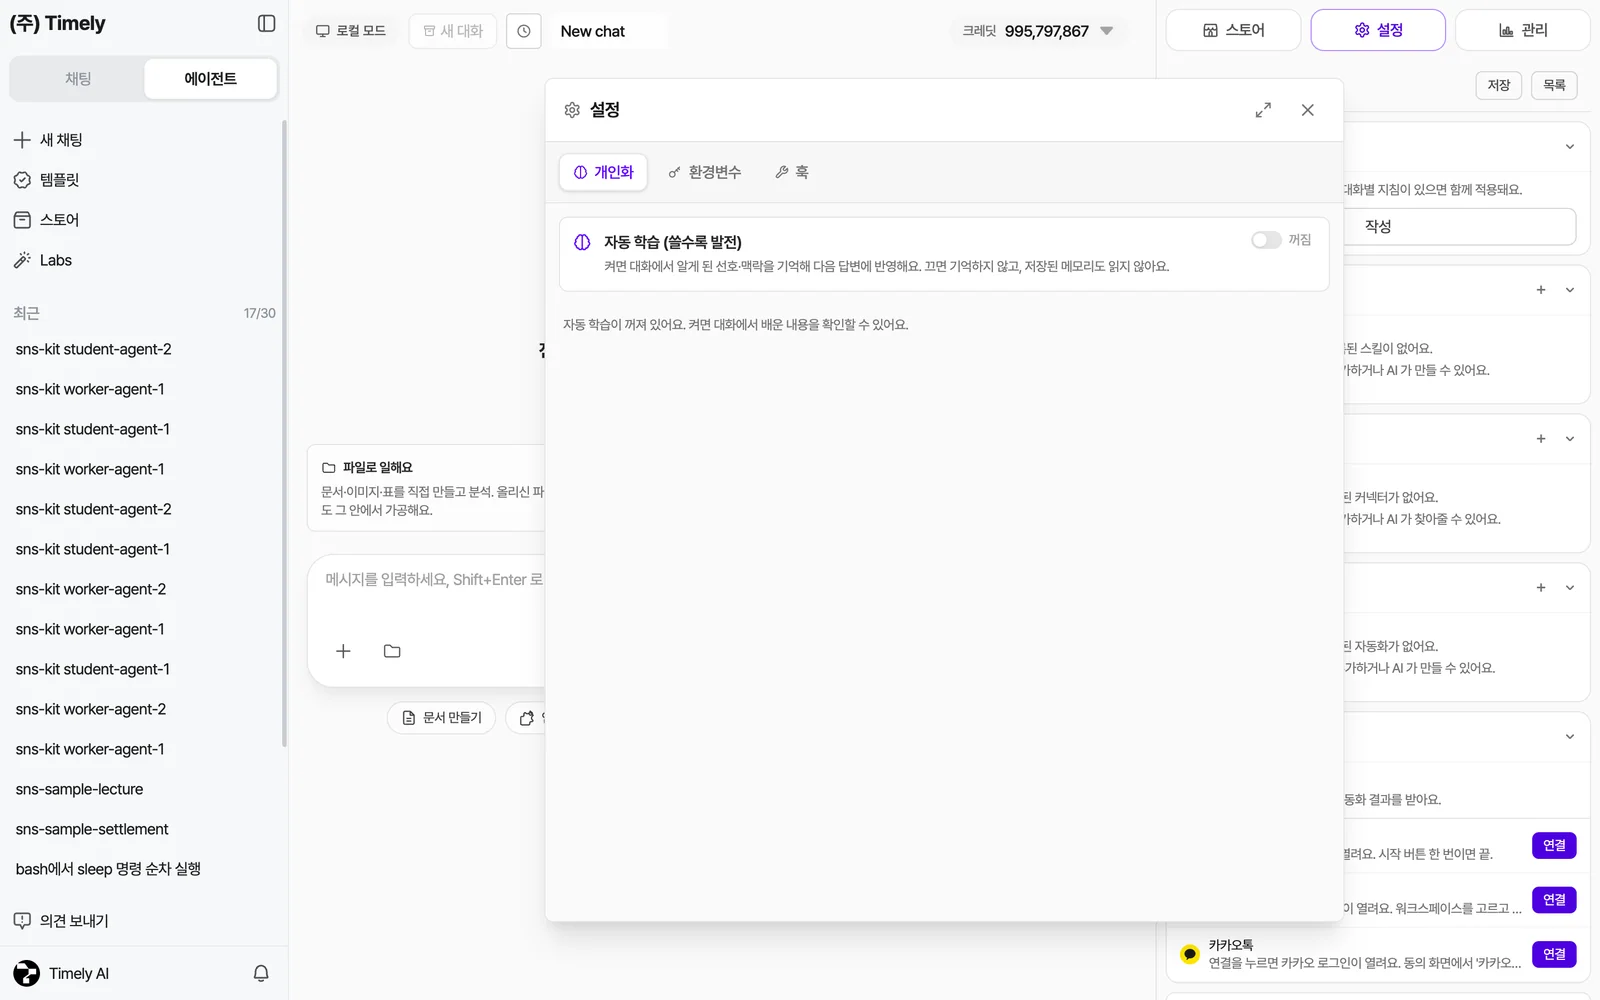This screenshot has width=1600, height=1000.
Task: Click the 17/30 recent count
Action: [259, 313]
